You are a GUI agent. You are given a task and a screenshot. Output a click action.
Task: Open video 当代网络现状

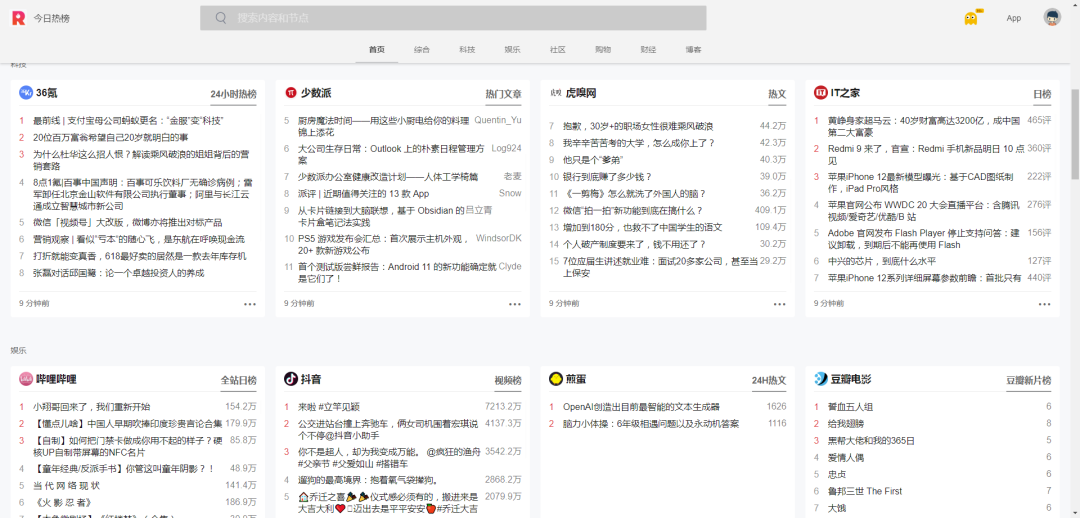coord(66,486)
